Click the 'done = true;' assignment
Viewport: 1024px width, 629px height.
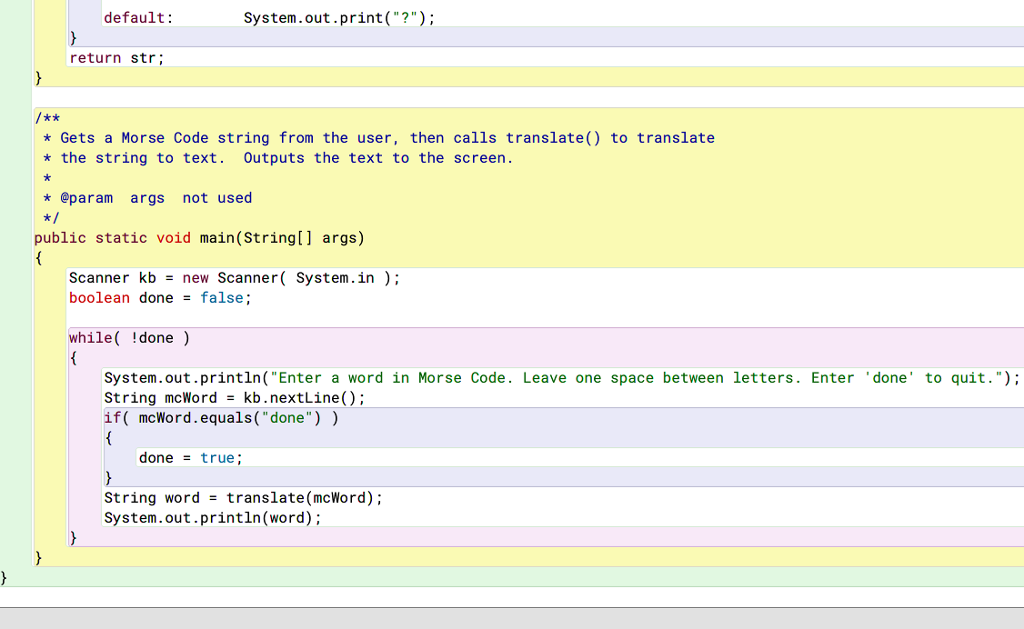point(190,458)
